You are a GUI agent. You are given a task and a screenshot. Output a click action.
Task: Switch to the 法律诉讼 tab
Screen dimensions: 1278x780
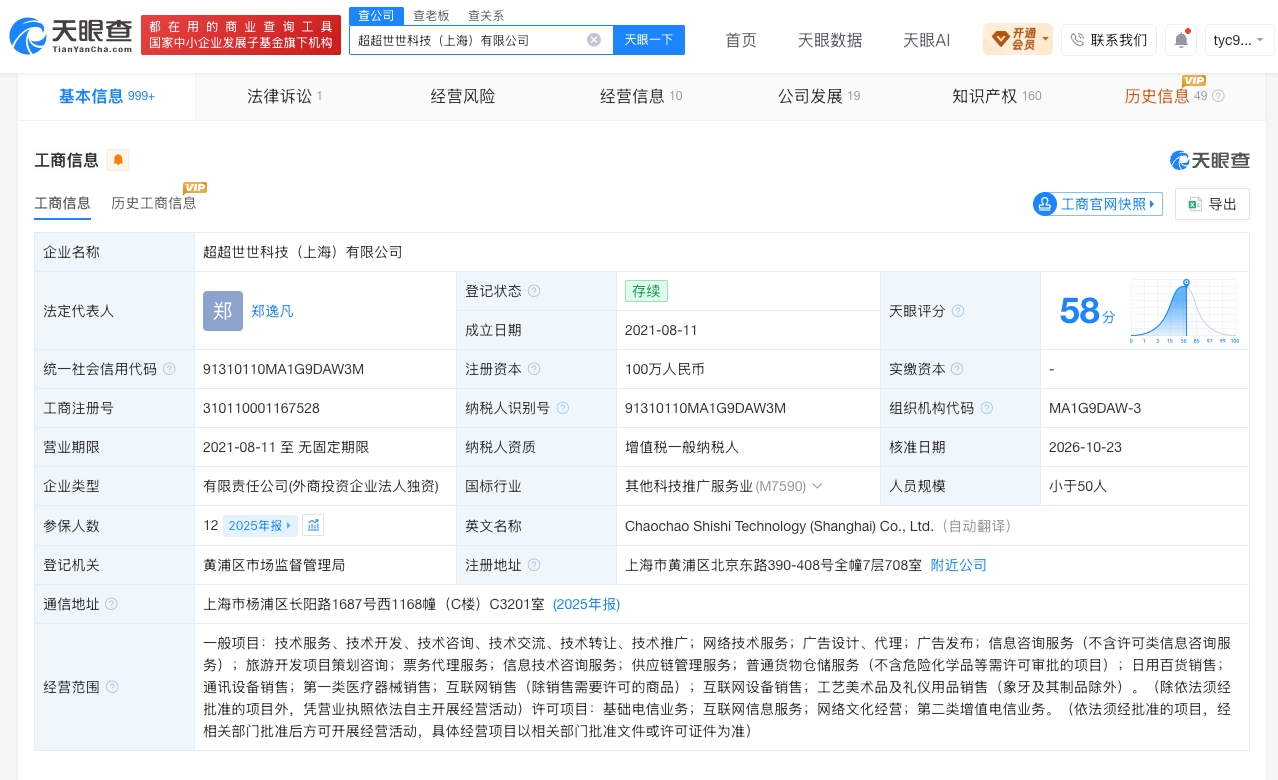284,96
